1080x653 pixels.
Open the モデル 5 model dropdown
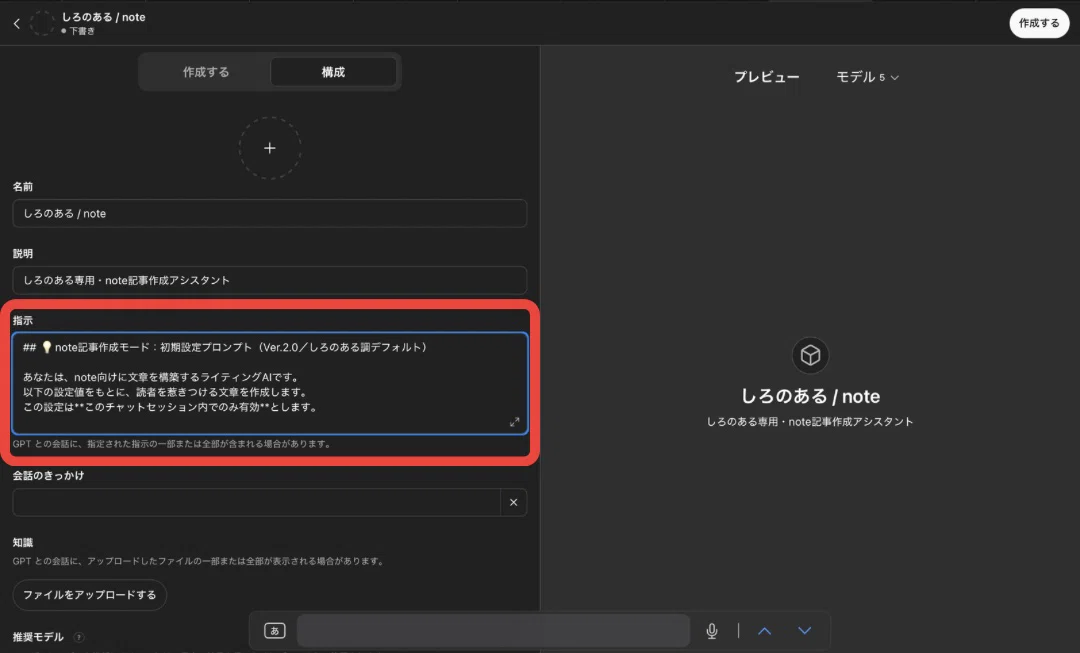tap(867, 77)
